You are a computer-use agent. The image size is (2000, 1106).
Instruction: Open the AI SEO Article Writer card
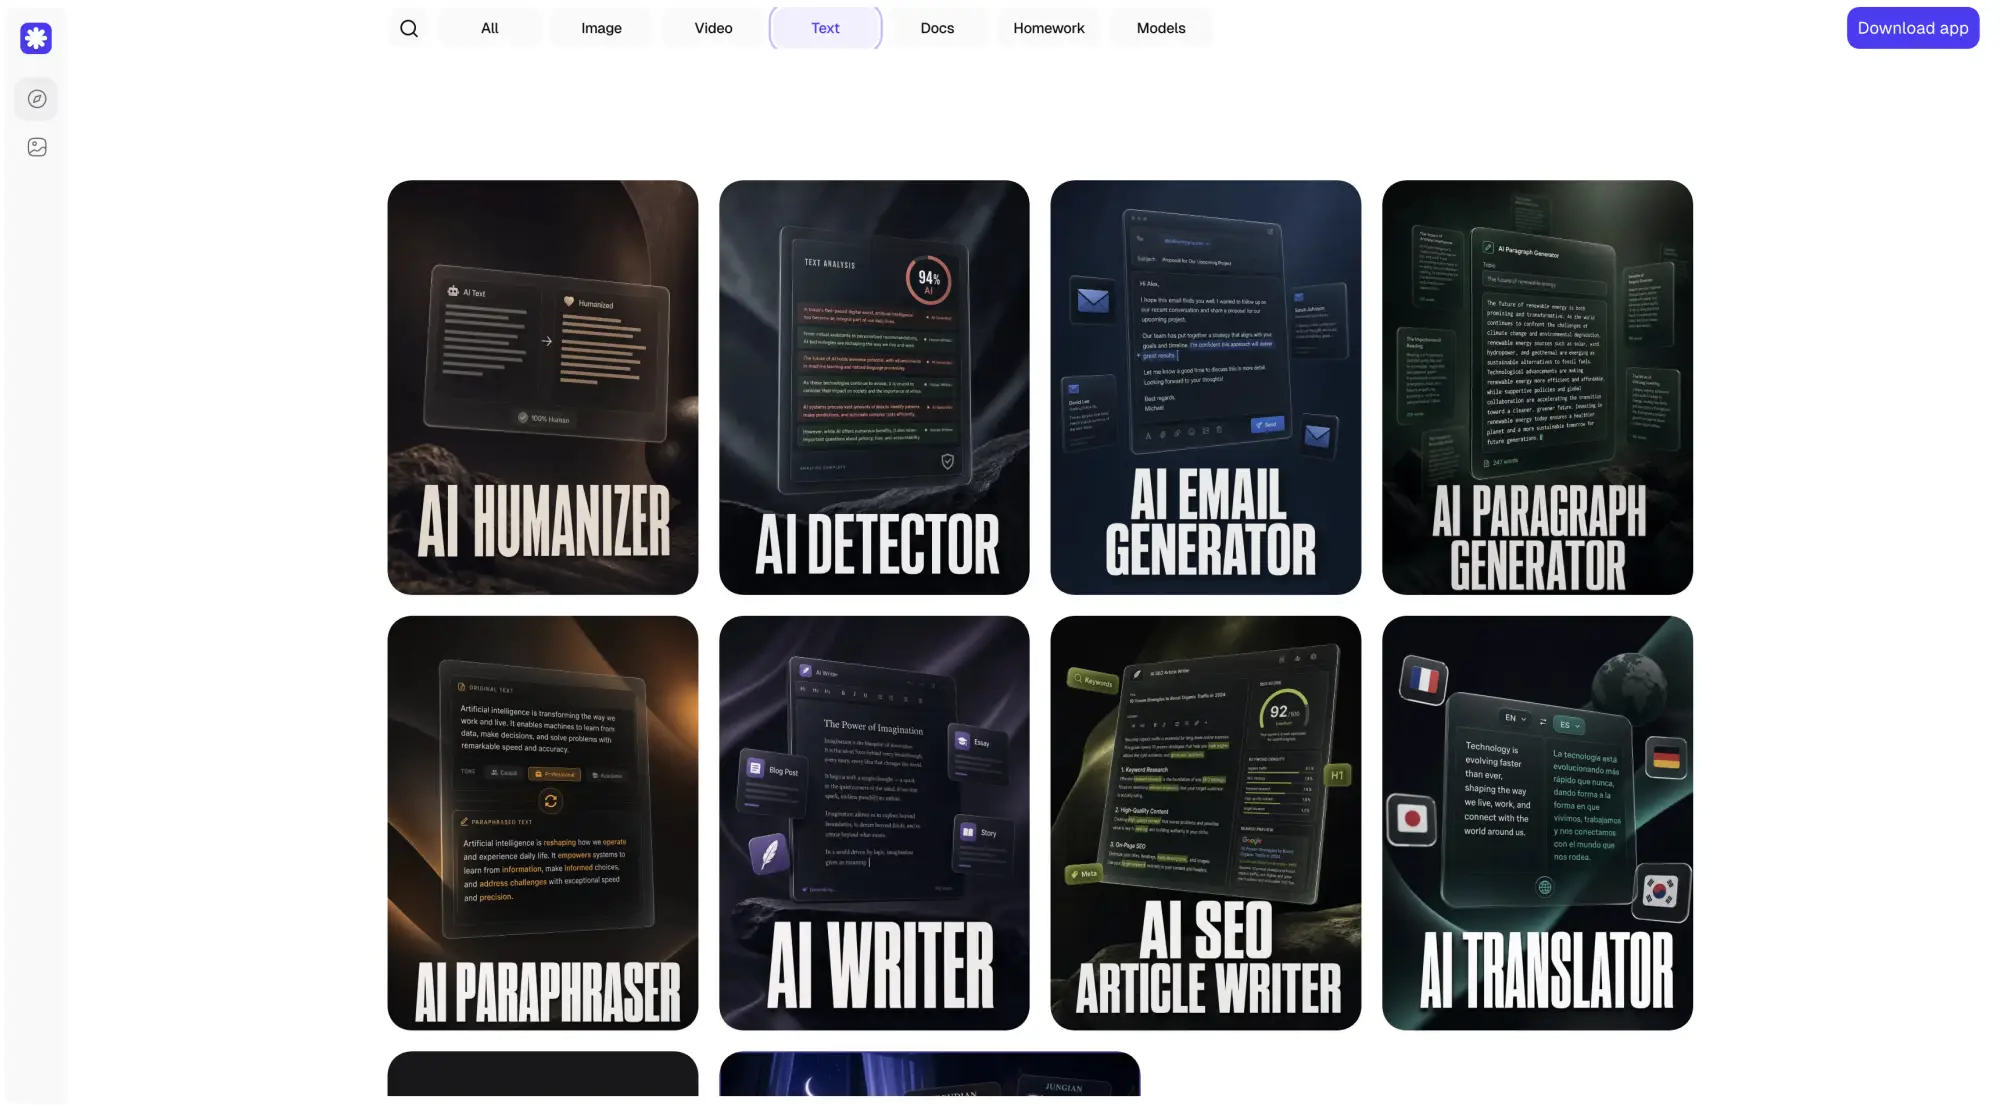(x=1206, y=823)
